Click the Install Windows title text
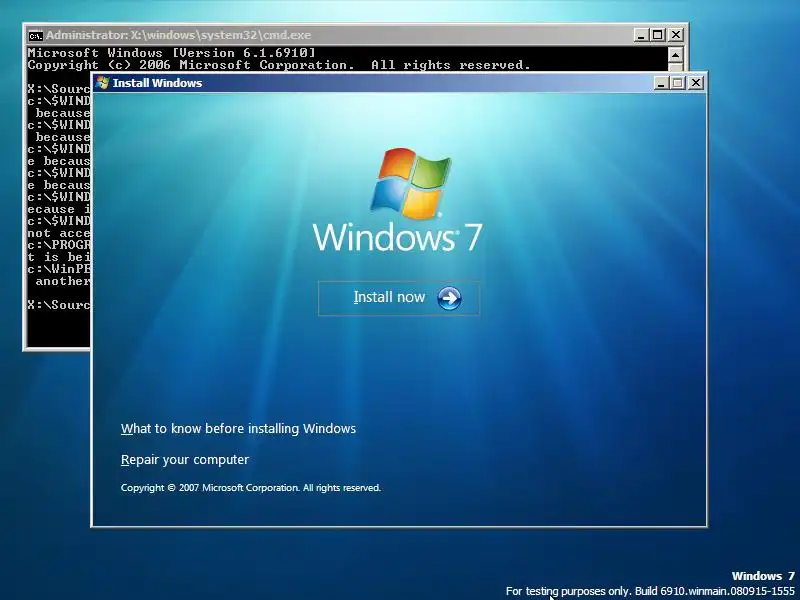 (157, 83)
